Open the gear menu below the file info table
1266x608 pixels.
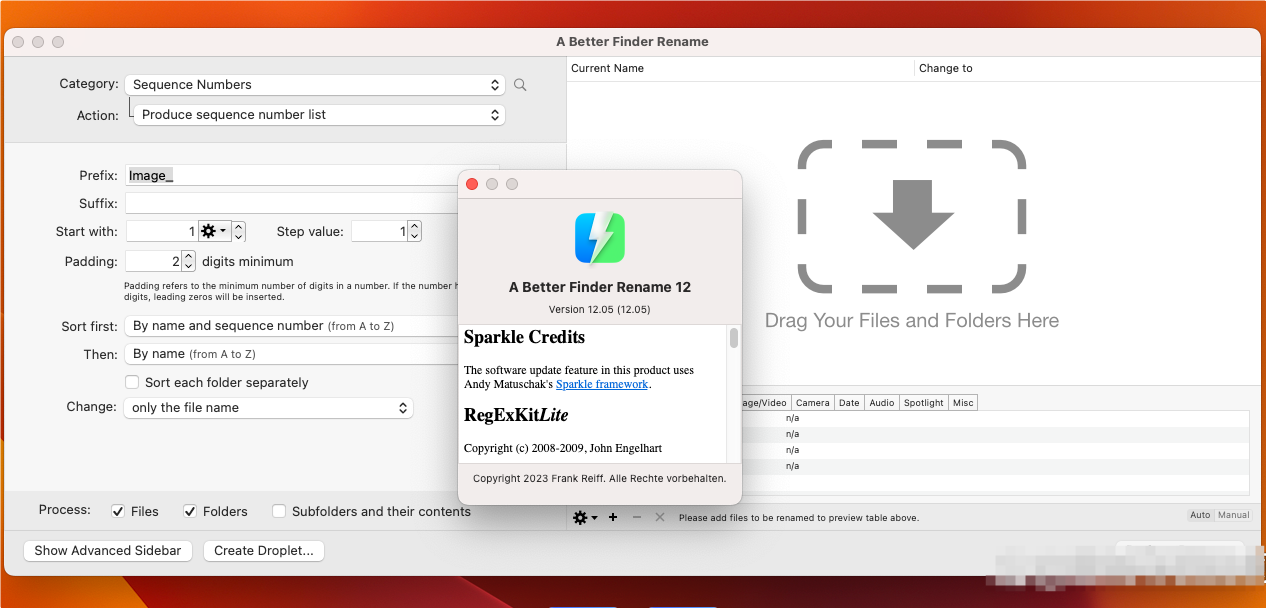(x=585, y=517)
